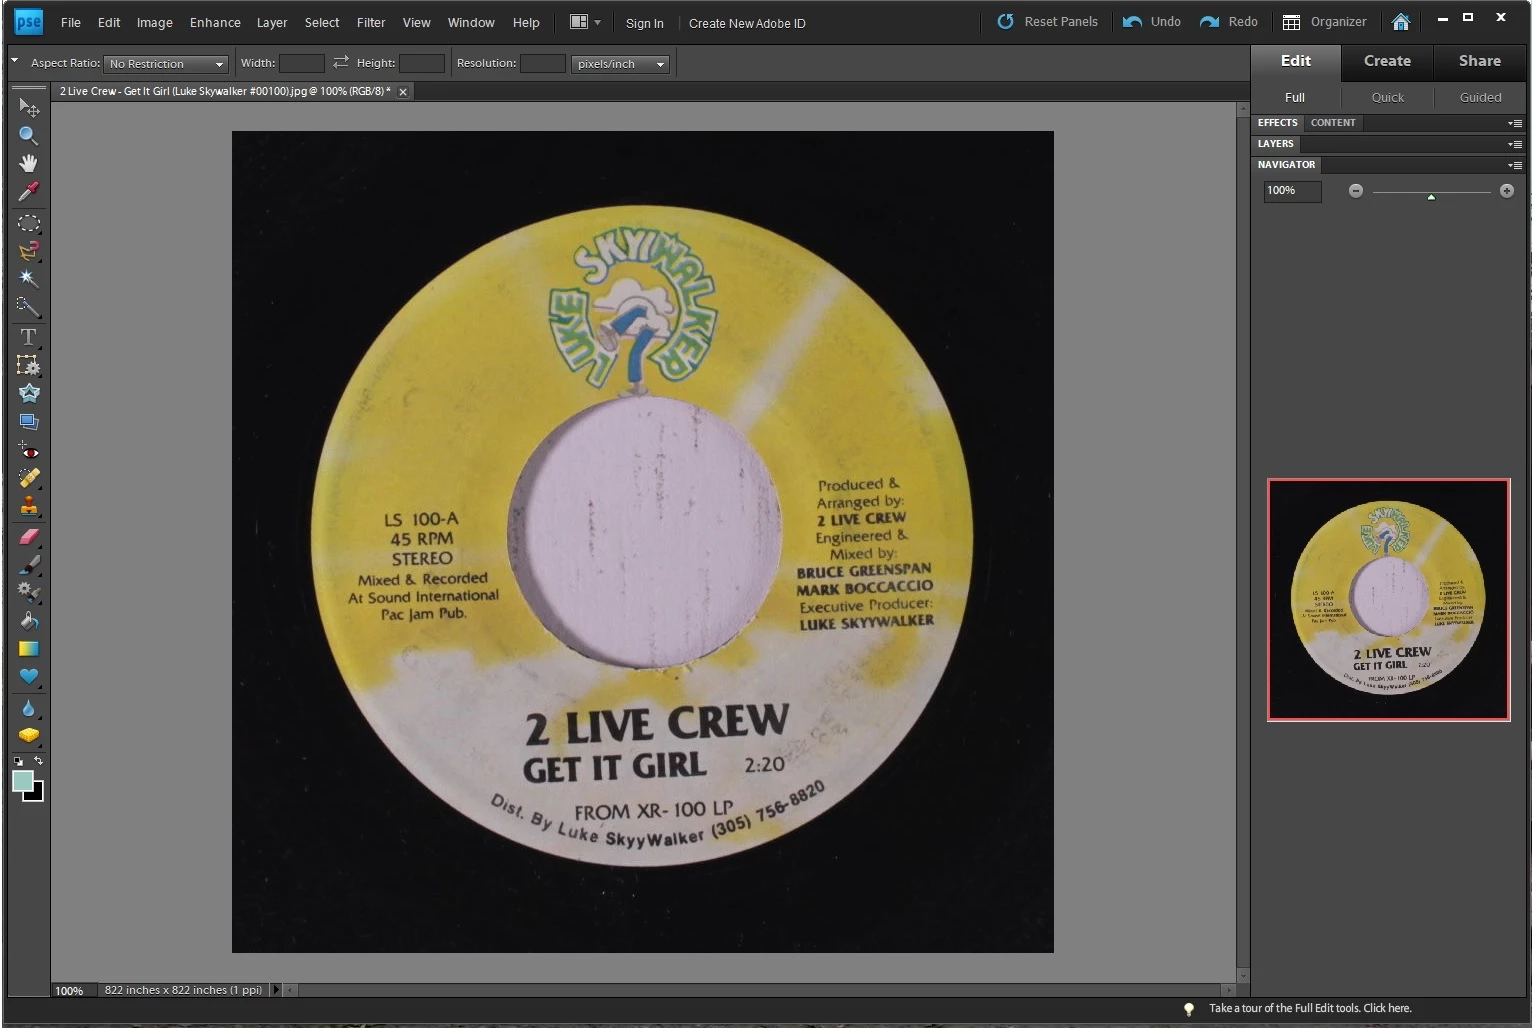Image resolution: width=1532 pixels, height=1028 pixels.
Task: Select the Eyedropper tool
Action: 28,191
